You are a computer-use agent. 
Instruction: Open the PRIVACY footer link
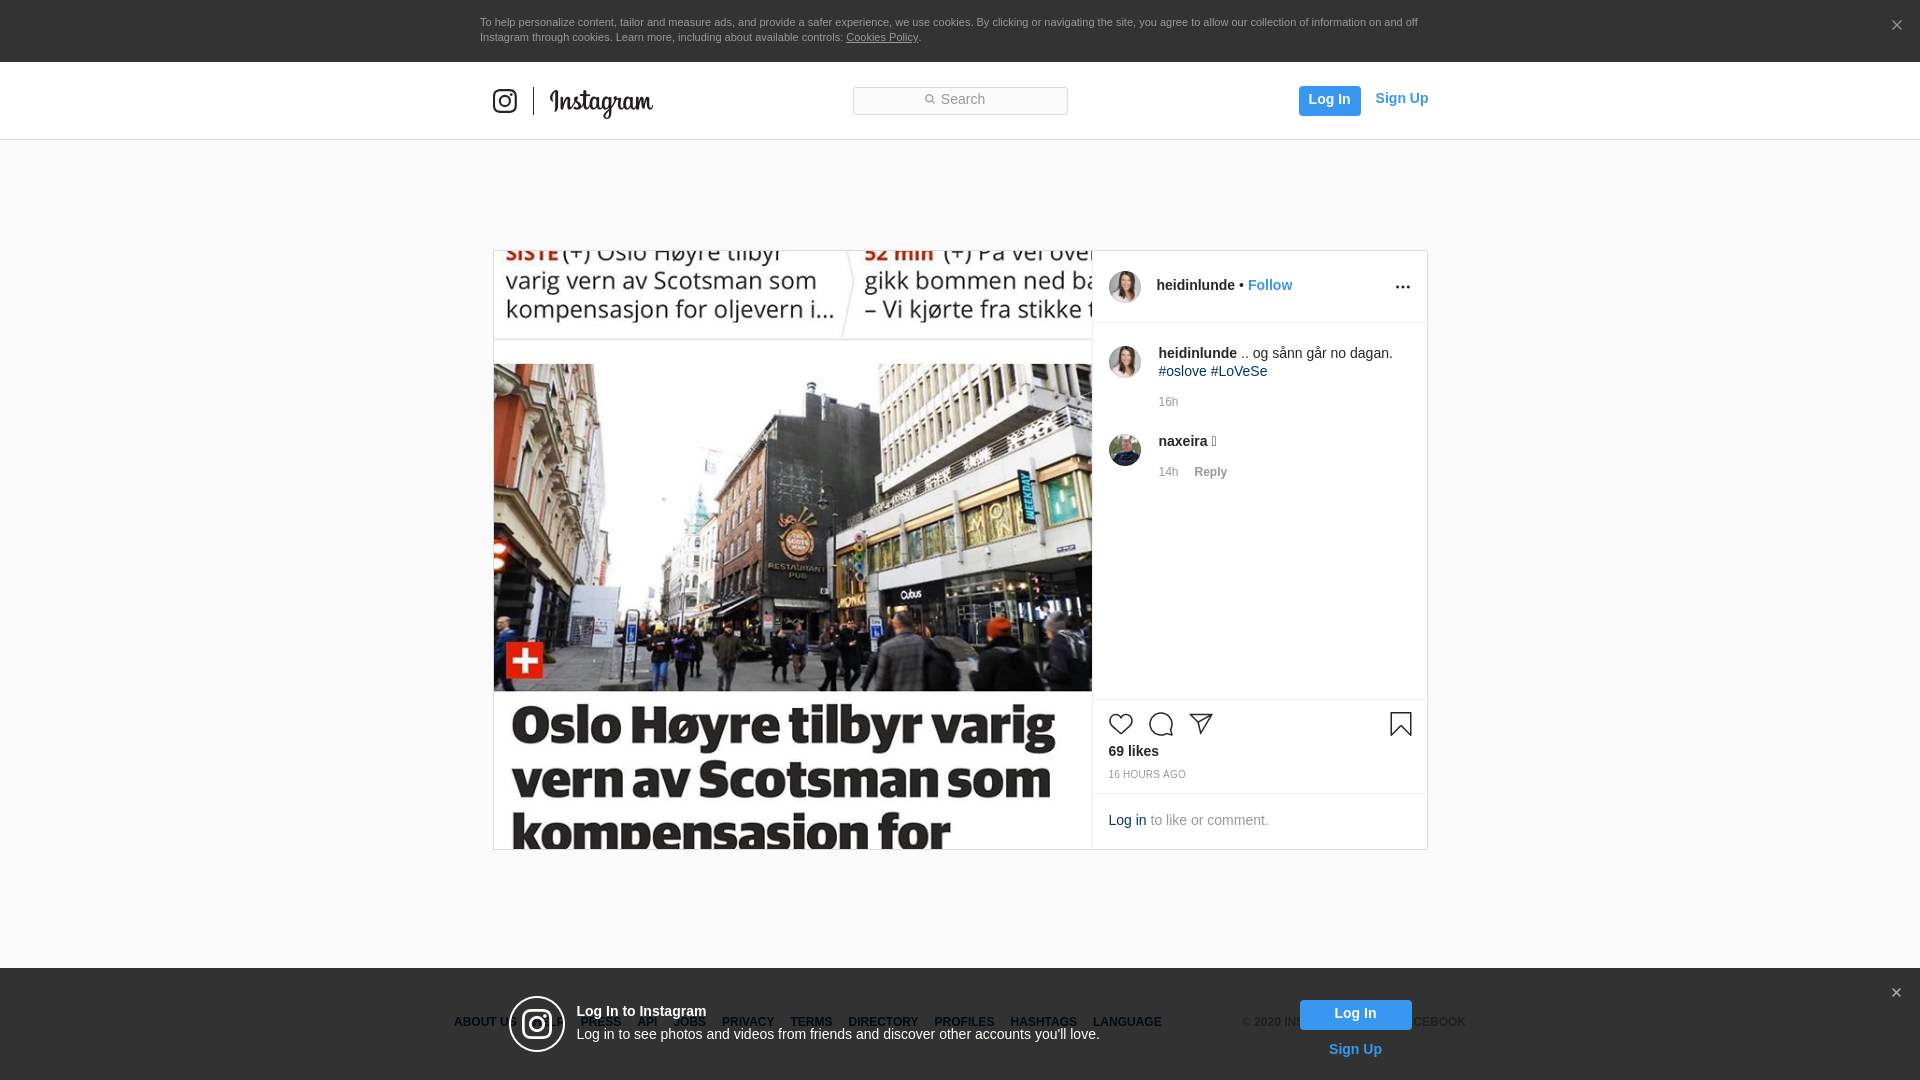click(x=748, y=1022)
